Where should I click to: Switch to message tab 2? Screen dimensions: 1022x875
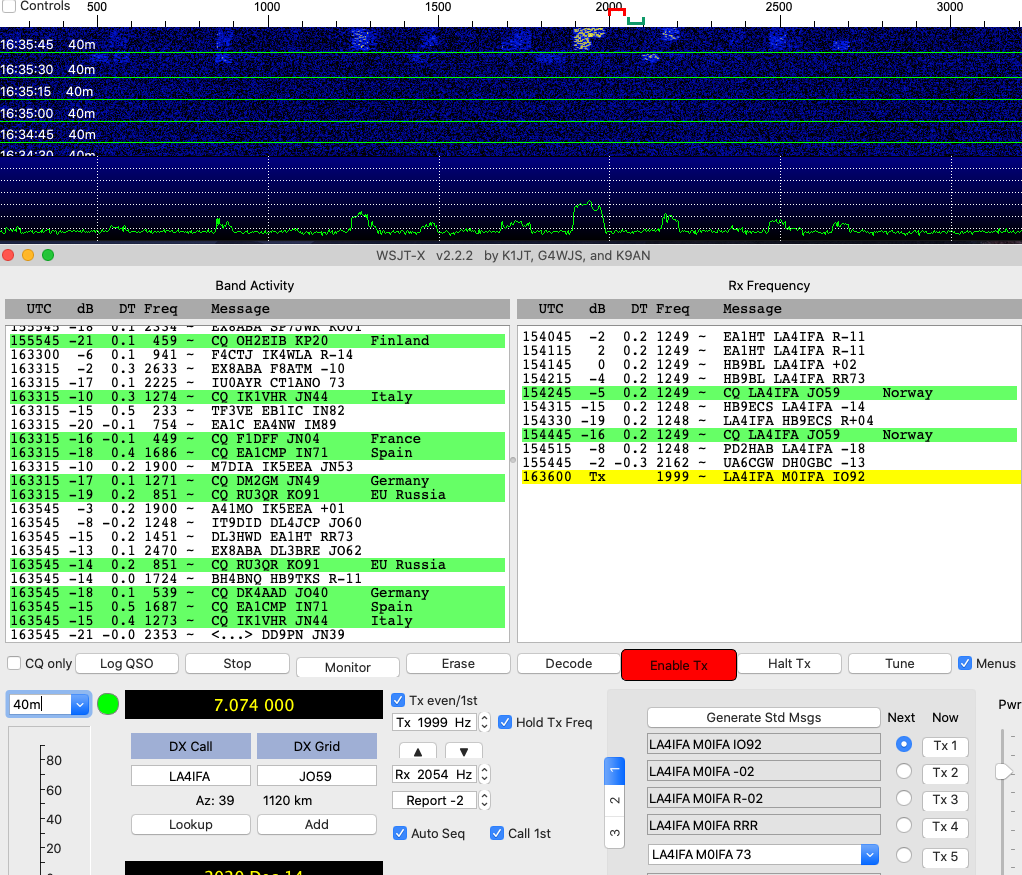pos(614,800)
